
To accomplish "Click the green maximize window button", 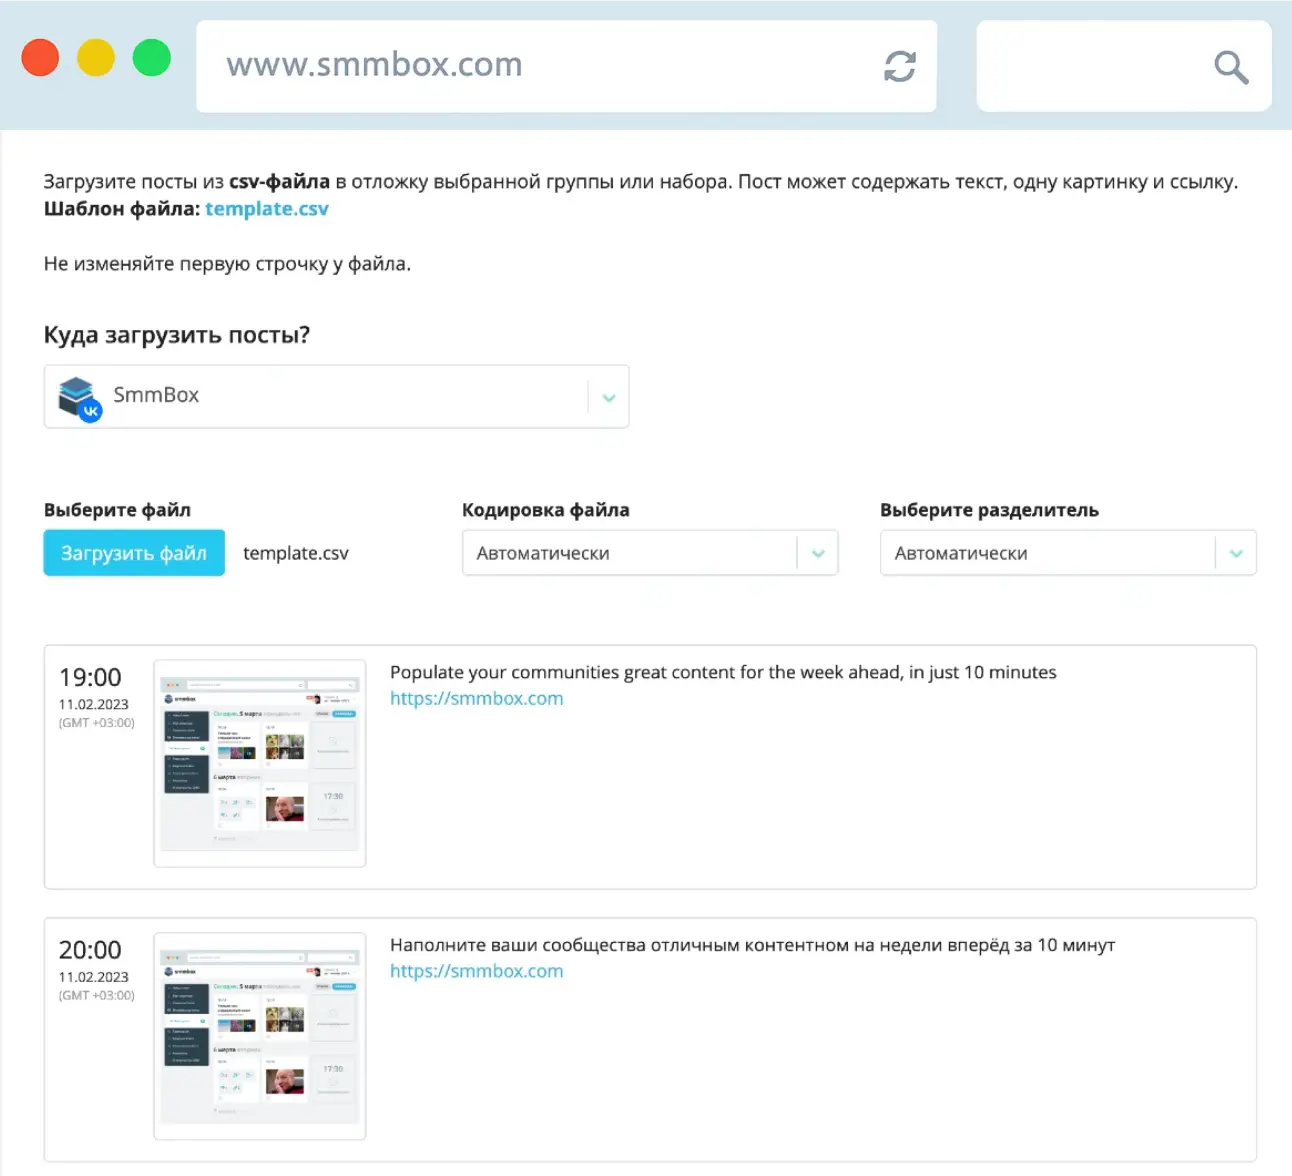I will 152,57.
